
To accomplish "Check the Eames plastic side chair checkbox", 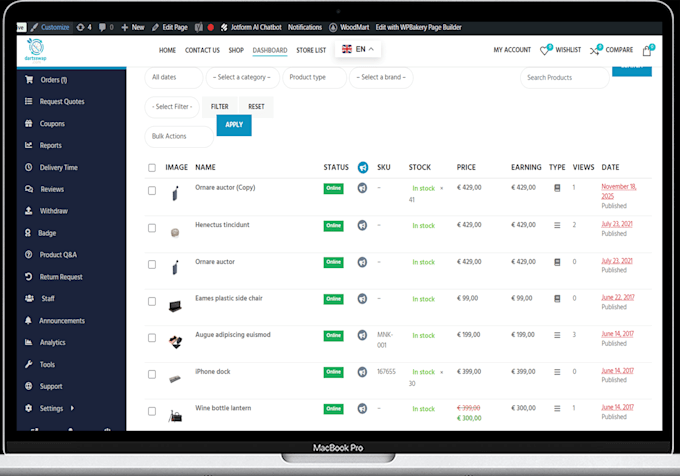I will (x=152, y=301).
